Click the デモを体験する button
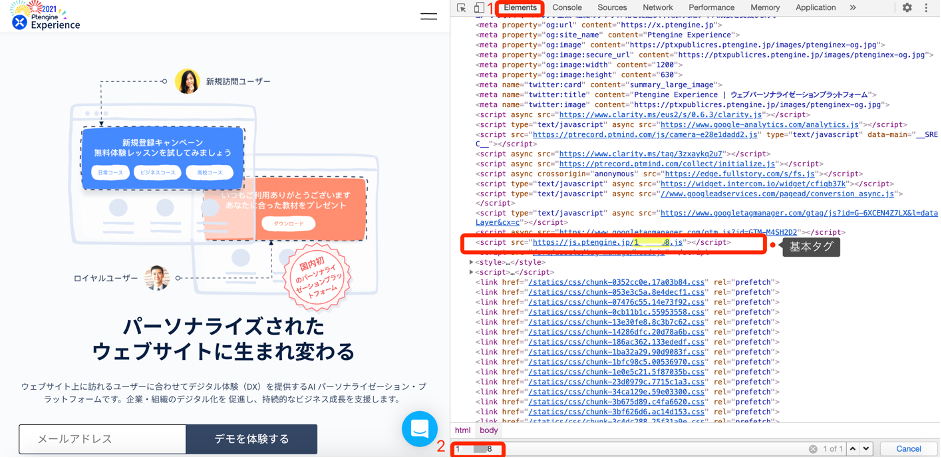The height and width of the screenshot is (458, 941). pyautogui.click(x=251, y=439)
